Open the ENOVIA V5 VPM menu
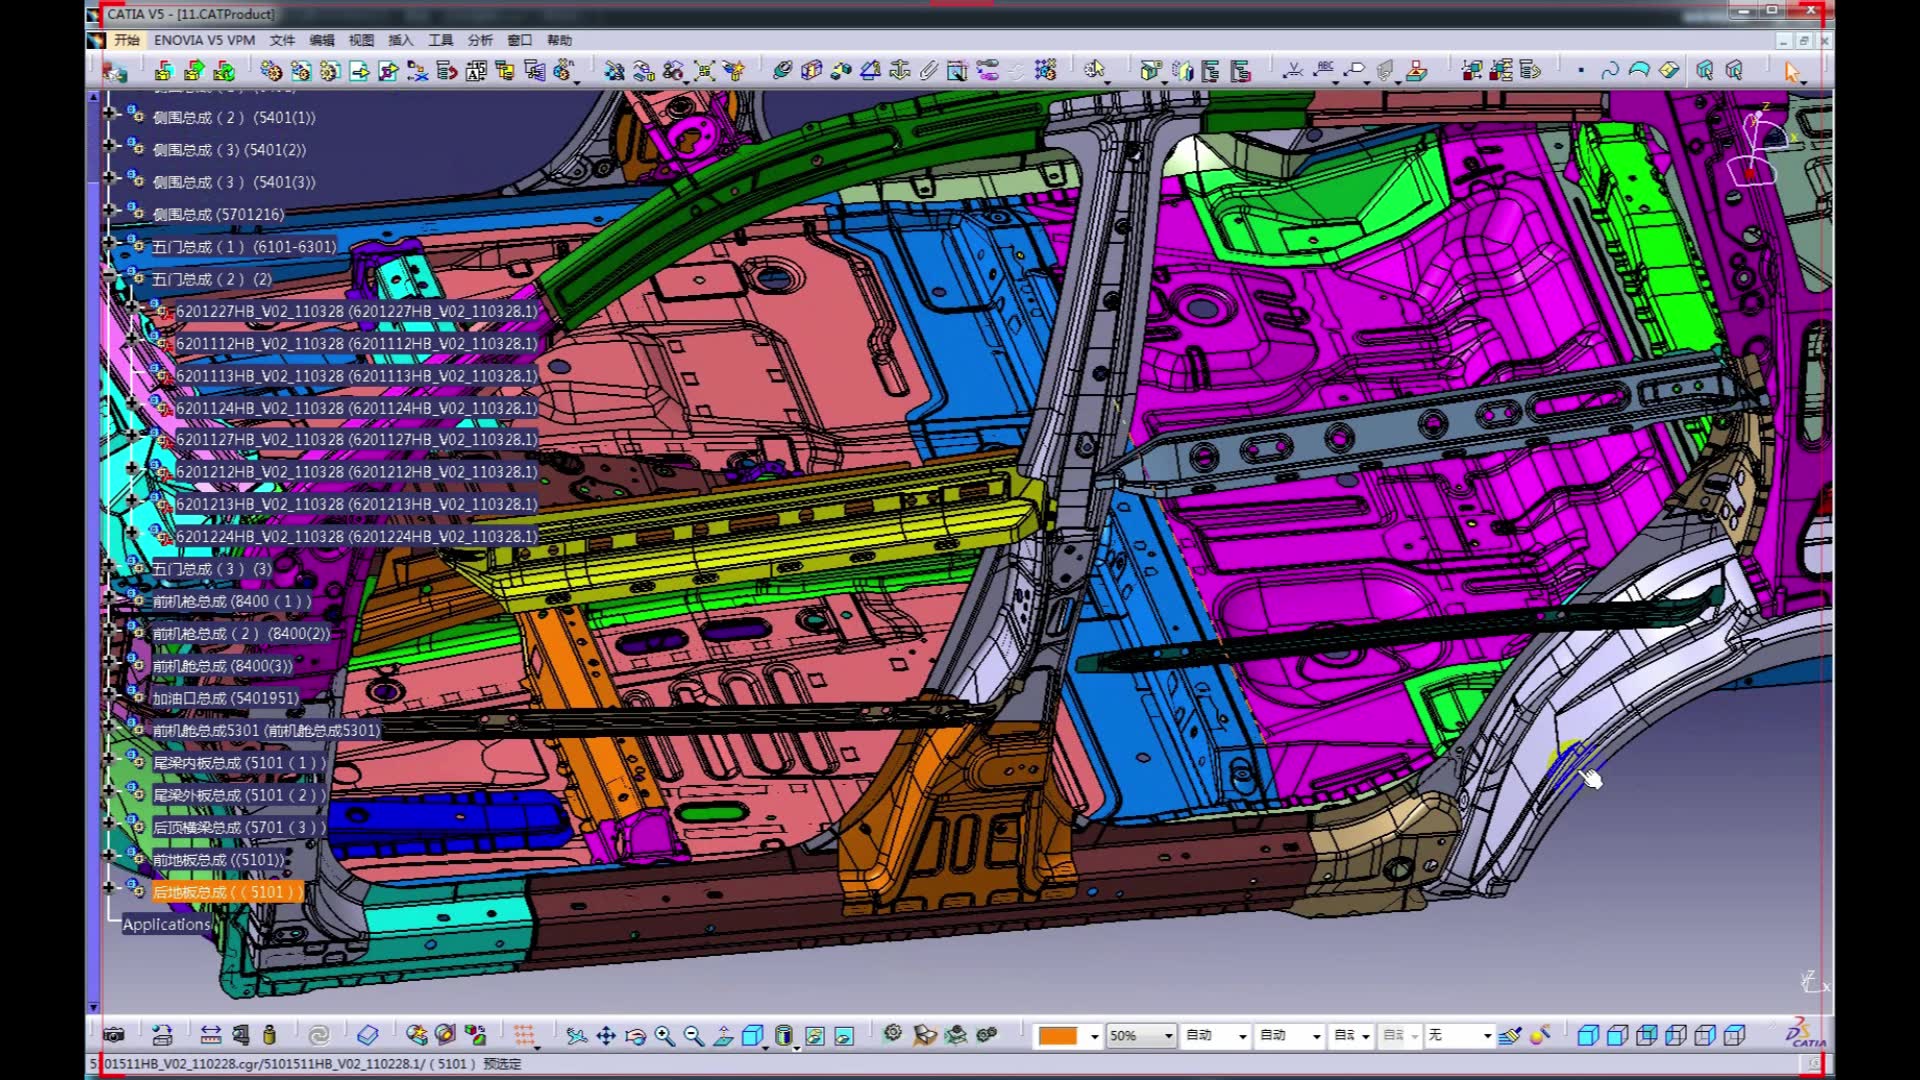Screen dimensions: 1920x1080 point(204,40)
